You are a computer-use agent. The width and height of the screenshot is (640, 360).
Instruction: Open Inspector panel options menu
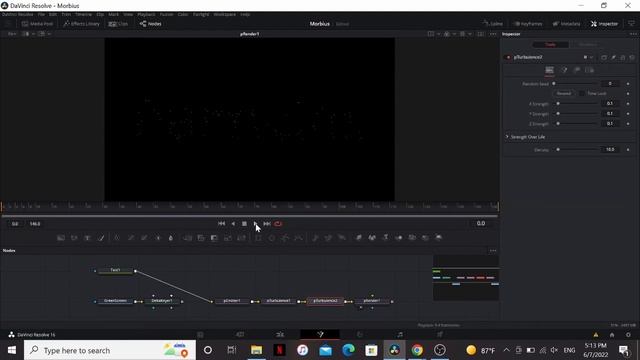coord(633,34)
